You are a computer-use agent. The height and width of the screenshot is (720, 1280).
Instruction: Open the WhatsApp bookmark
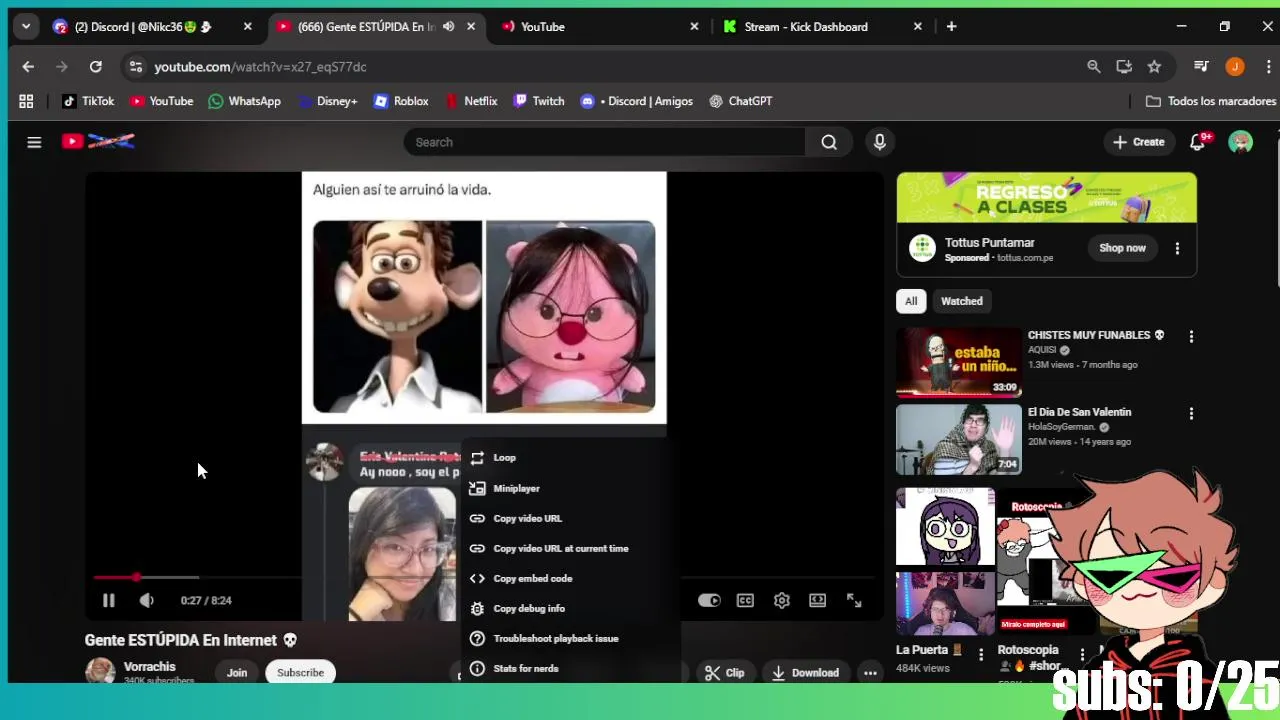245,101
